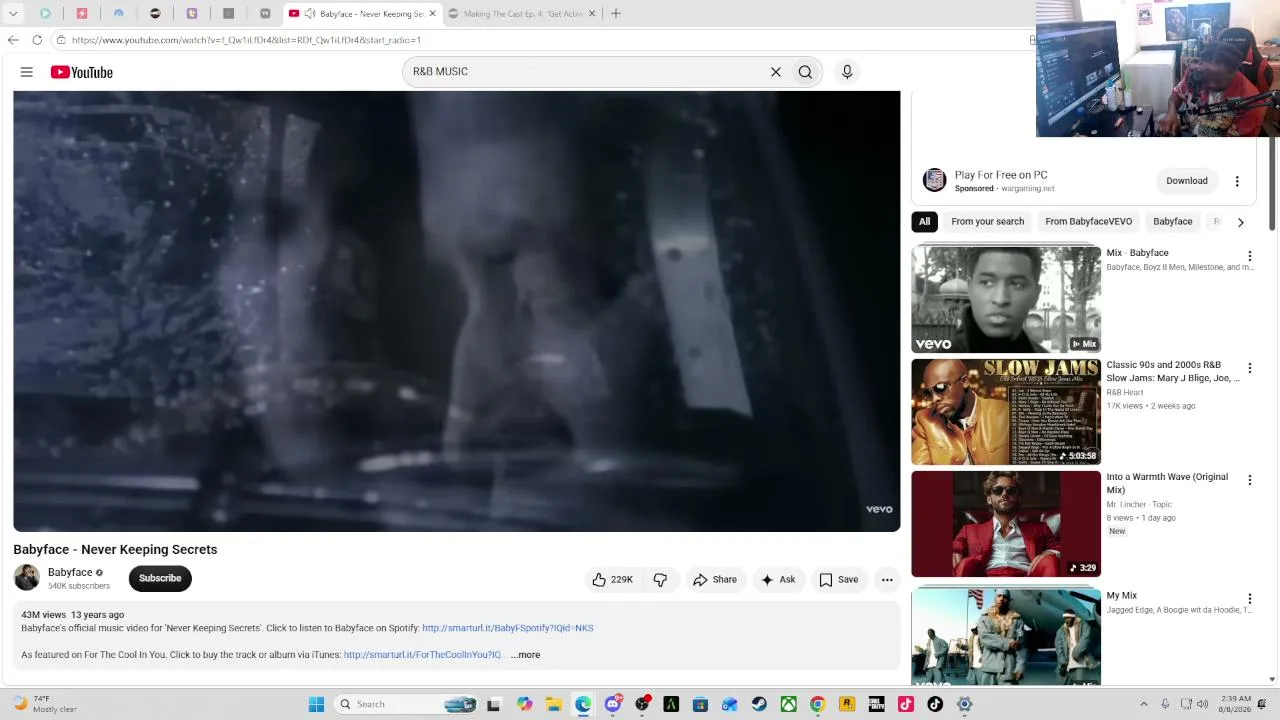
Task: Open options for the sponsored ad
Action: (x=1237, y=181)
